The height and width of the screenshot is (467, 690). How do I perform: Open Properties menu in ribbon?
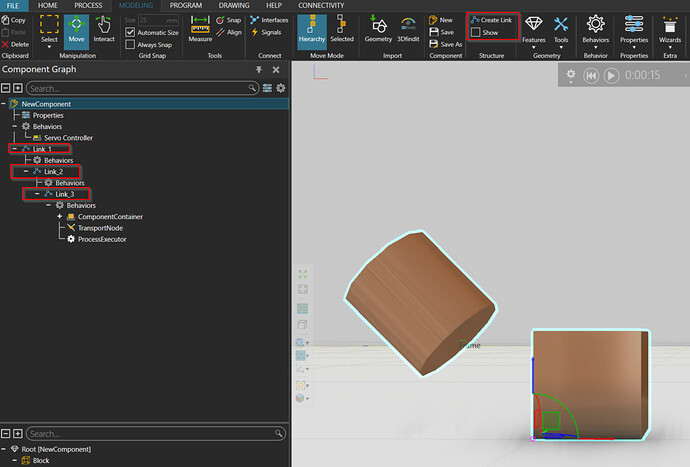pyautogui.click(x=634, y=32)
